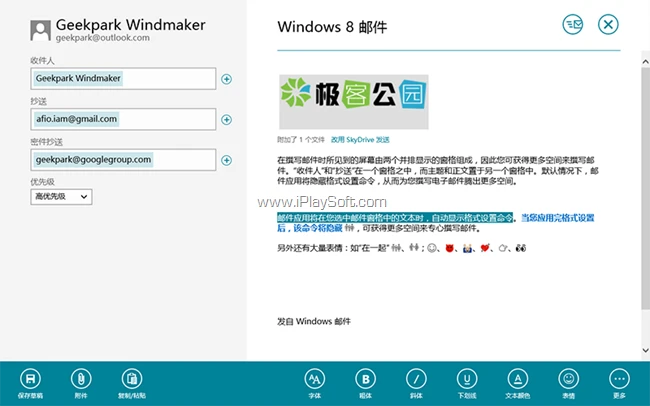Click the 改用 SkyDrive 发送 link
The height and width of the screenshot is (406, 650).
tap(360, 140)
